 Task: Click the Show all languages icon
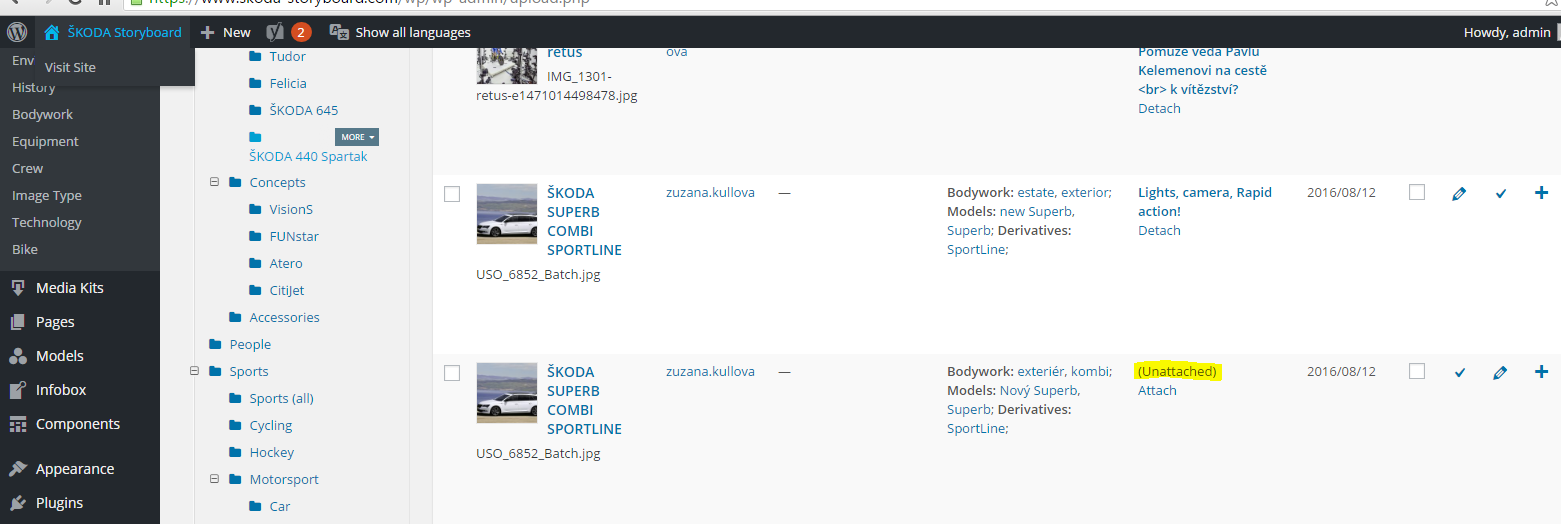tap(338, 32)
